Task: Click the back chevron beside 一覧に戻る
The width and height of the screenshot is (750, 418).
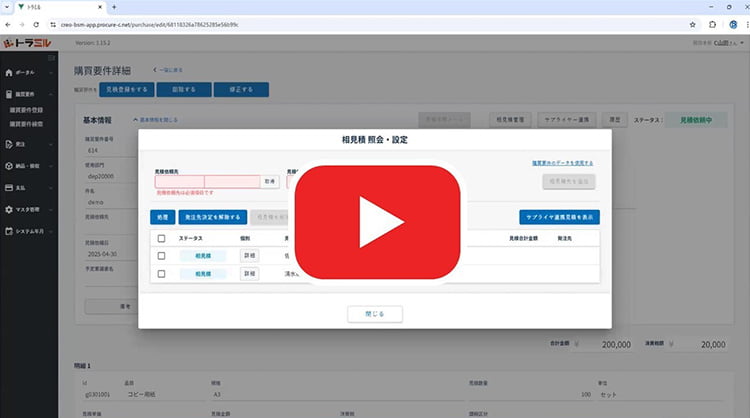Action: point(154,70)
